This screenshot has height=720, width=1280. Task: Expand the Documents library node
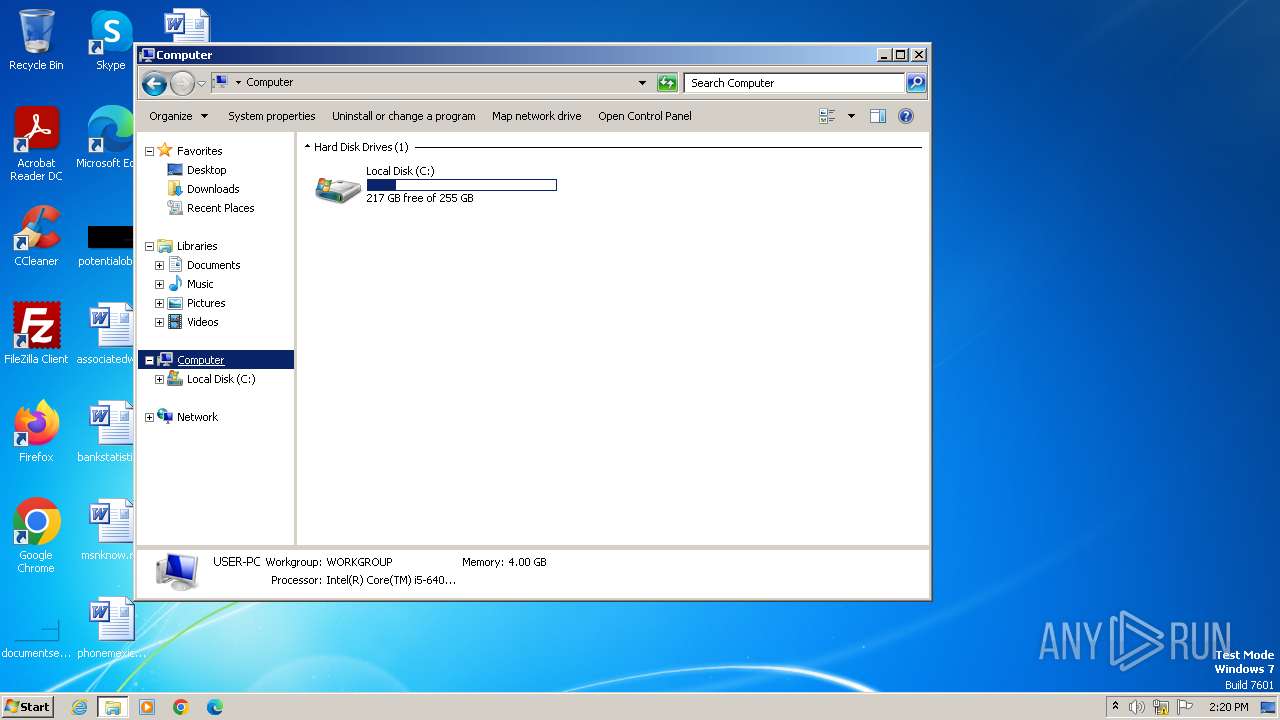(x=159, y=265)
